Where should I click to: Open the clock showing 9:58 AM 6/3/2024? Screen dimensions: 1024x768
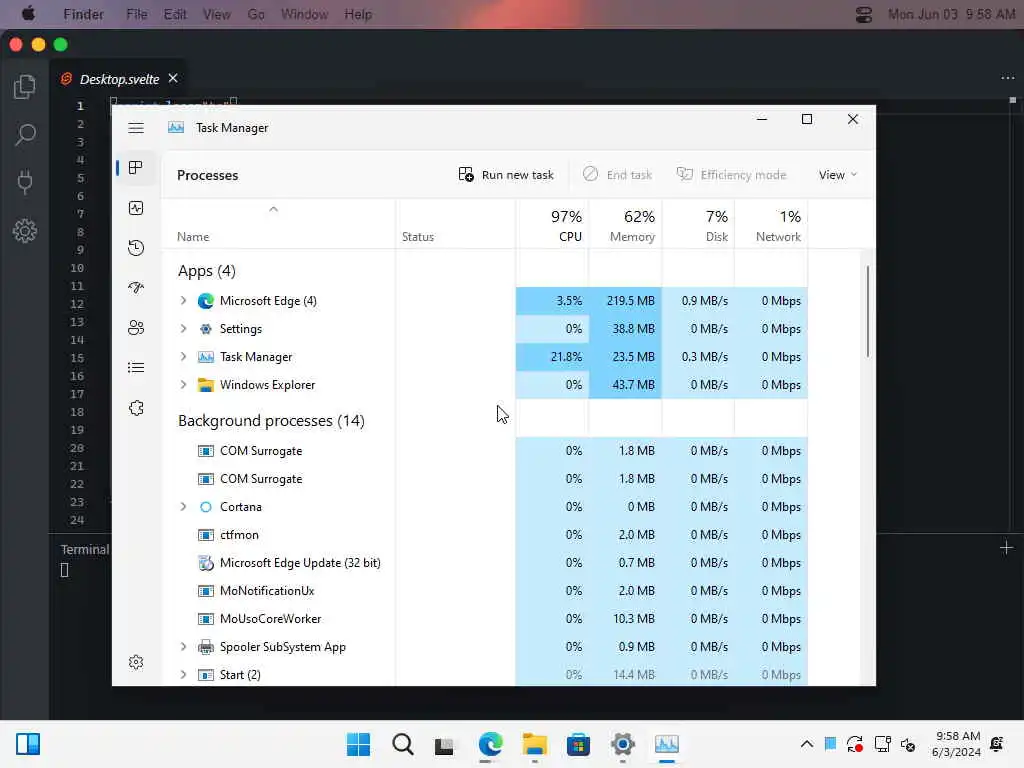pos(957,744)
